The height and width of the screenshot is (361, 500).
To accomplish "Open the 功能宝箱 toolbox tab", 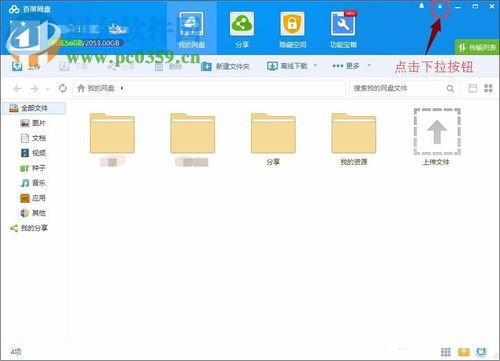I will pos(343,29).
